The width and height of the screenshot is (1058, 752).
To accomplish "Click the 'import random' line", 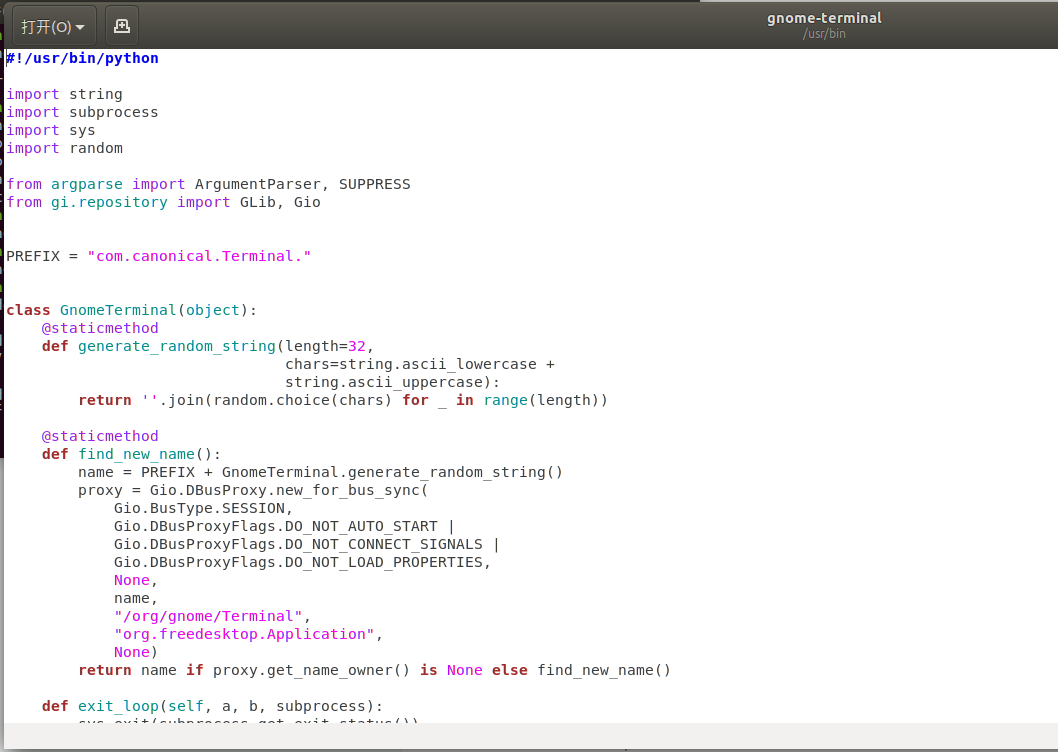I will click(64, 148).
